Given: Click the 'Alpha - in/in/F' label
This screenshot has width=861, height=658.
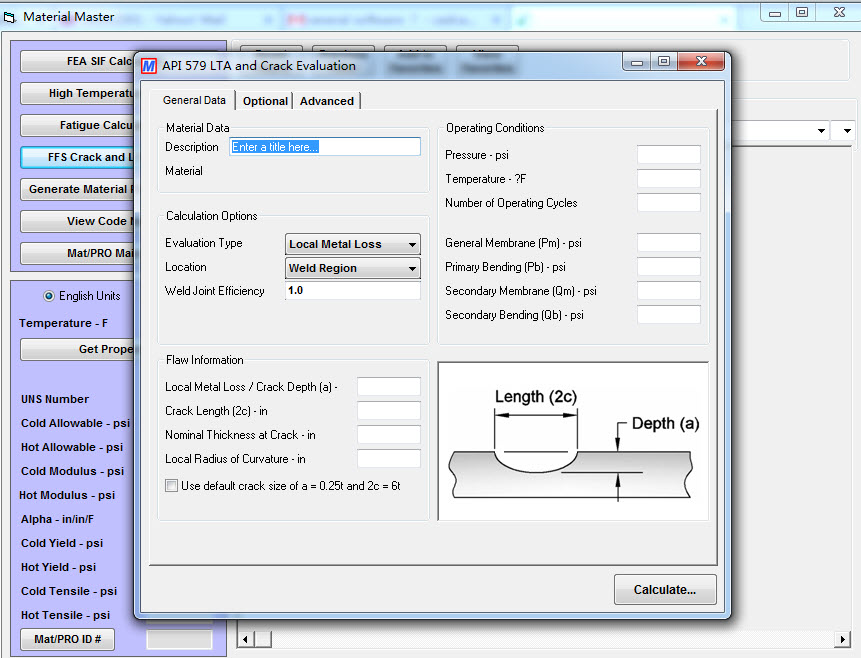Looking at the screenshot, I should click(x=57, y=519).
